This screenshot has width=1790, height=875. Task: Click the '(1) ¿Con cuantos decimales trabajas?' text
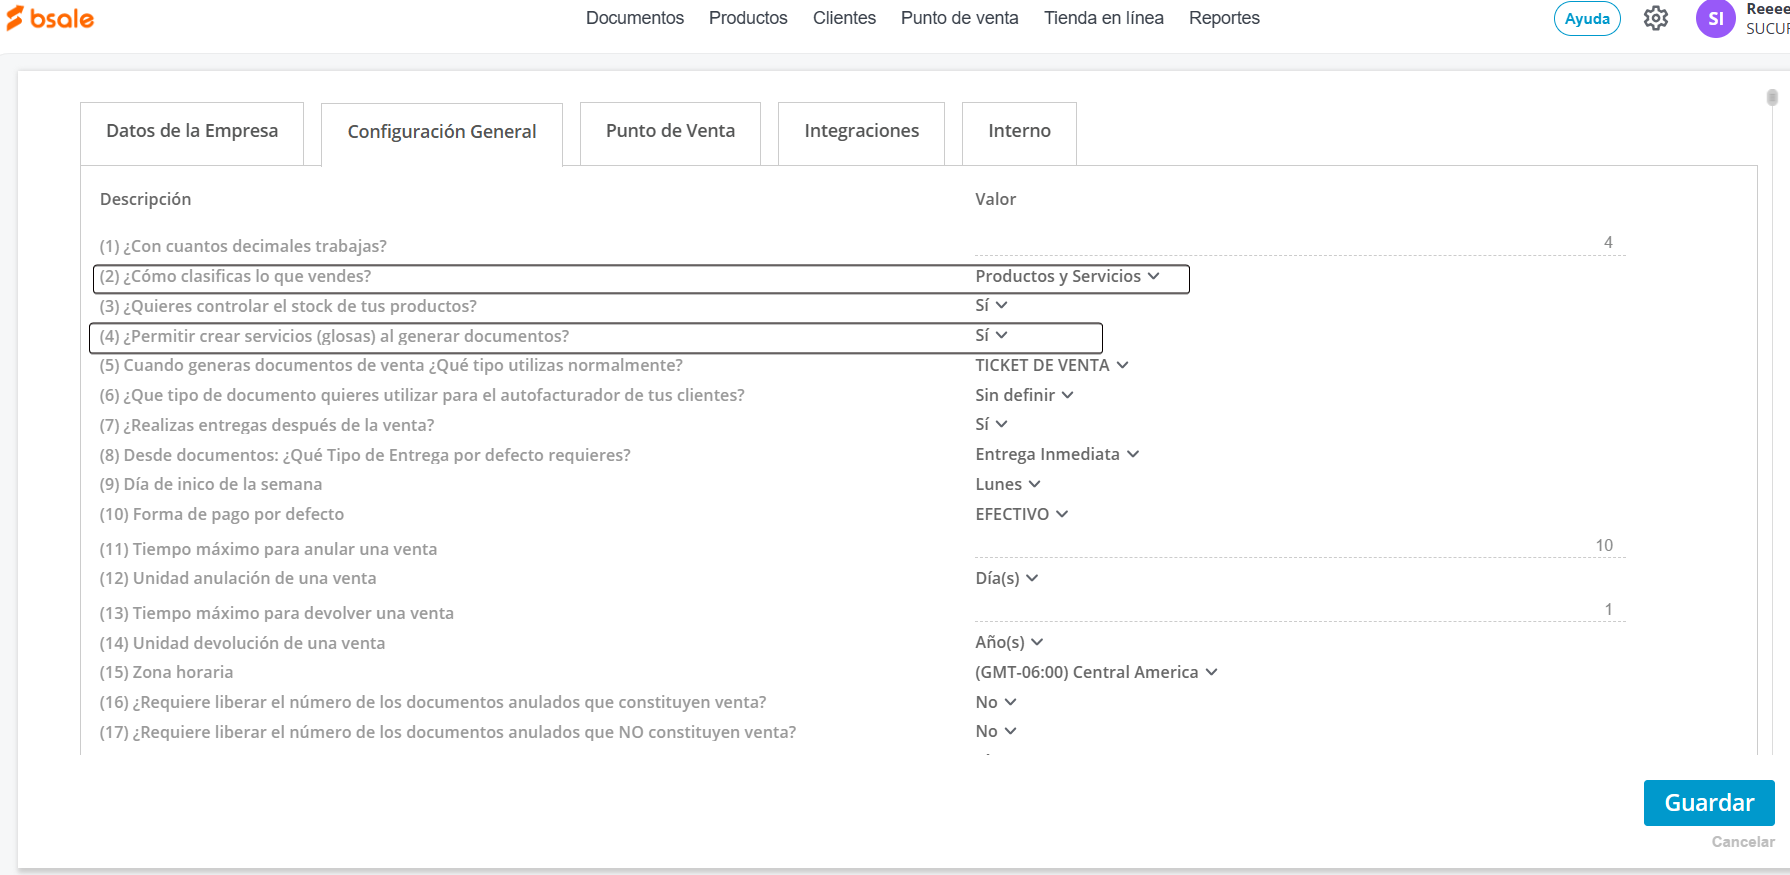[243, 246]
